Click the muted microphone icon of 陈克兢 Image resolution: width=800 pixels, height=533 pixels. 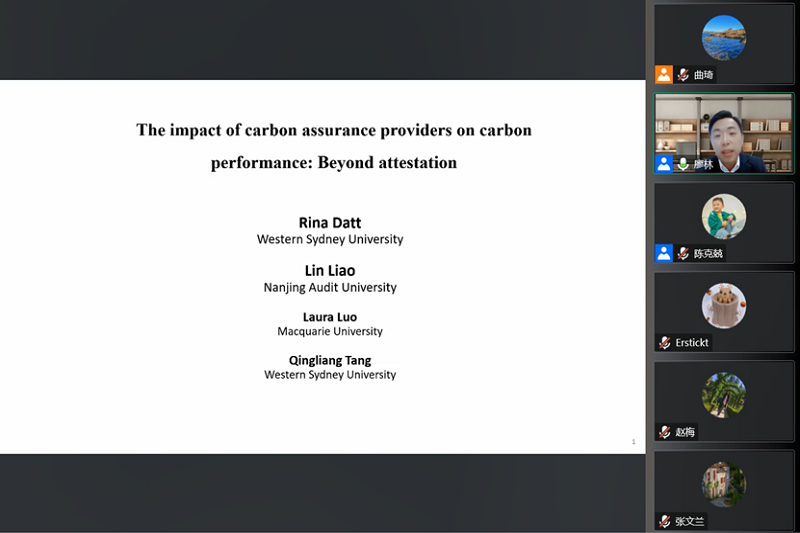(683, 253)
